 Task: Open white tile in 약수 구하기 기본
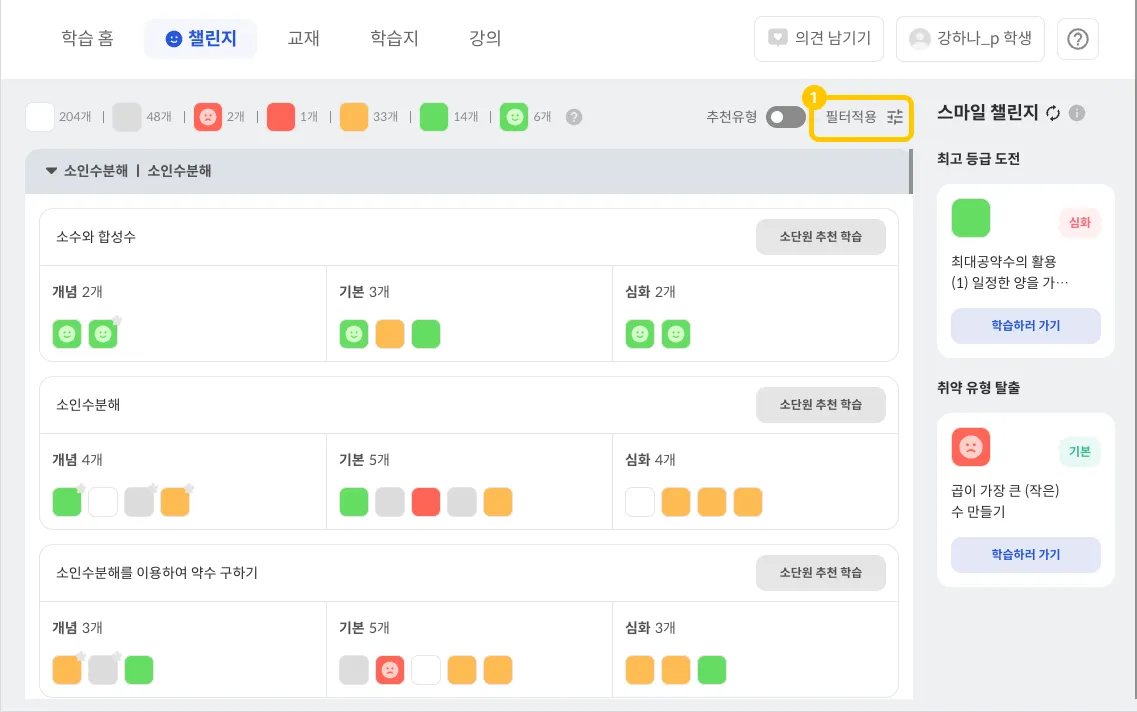pyautogui.click(x=426, y=670)
